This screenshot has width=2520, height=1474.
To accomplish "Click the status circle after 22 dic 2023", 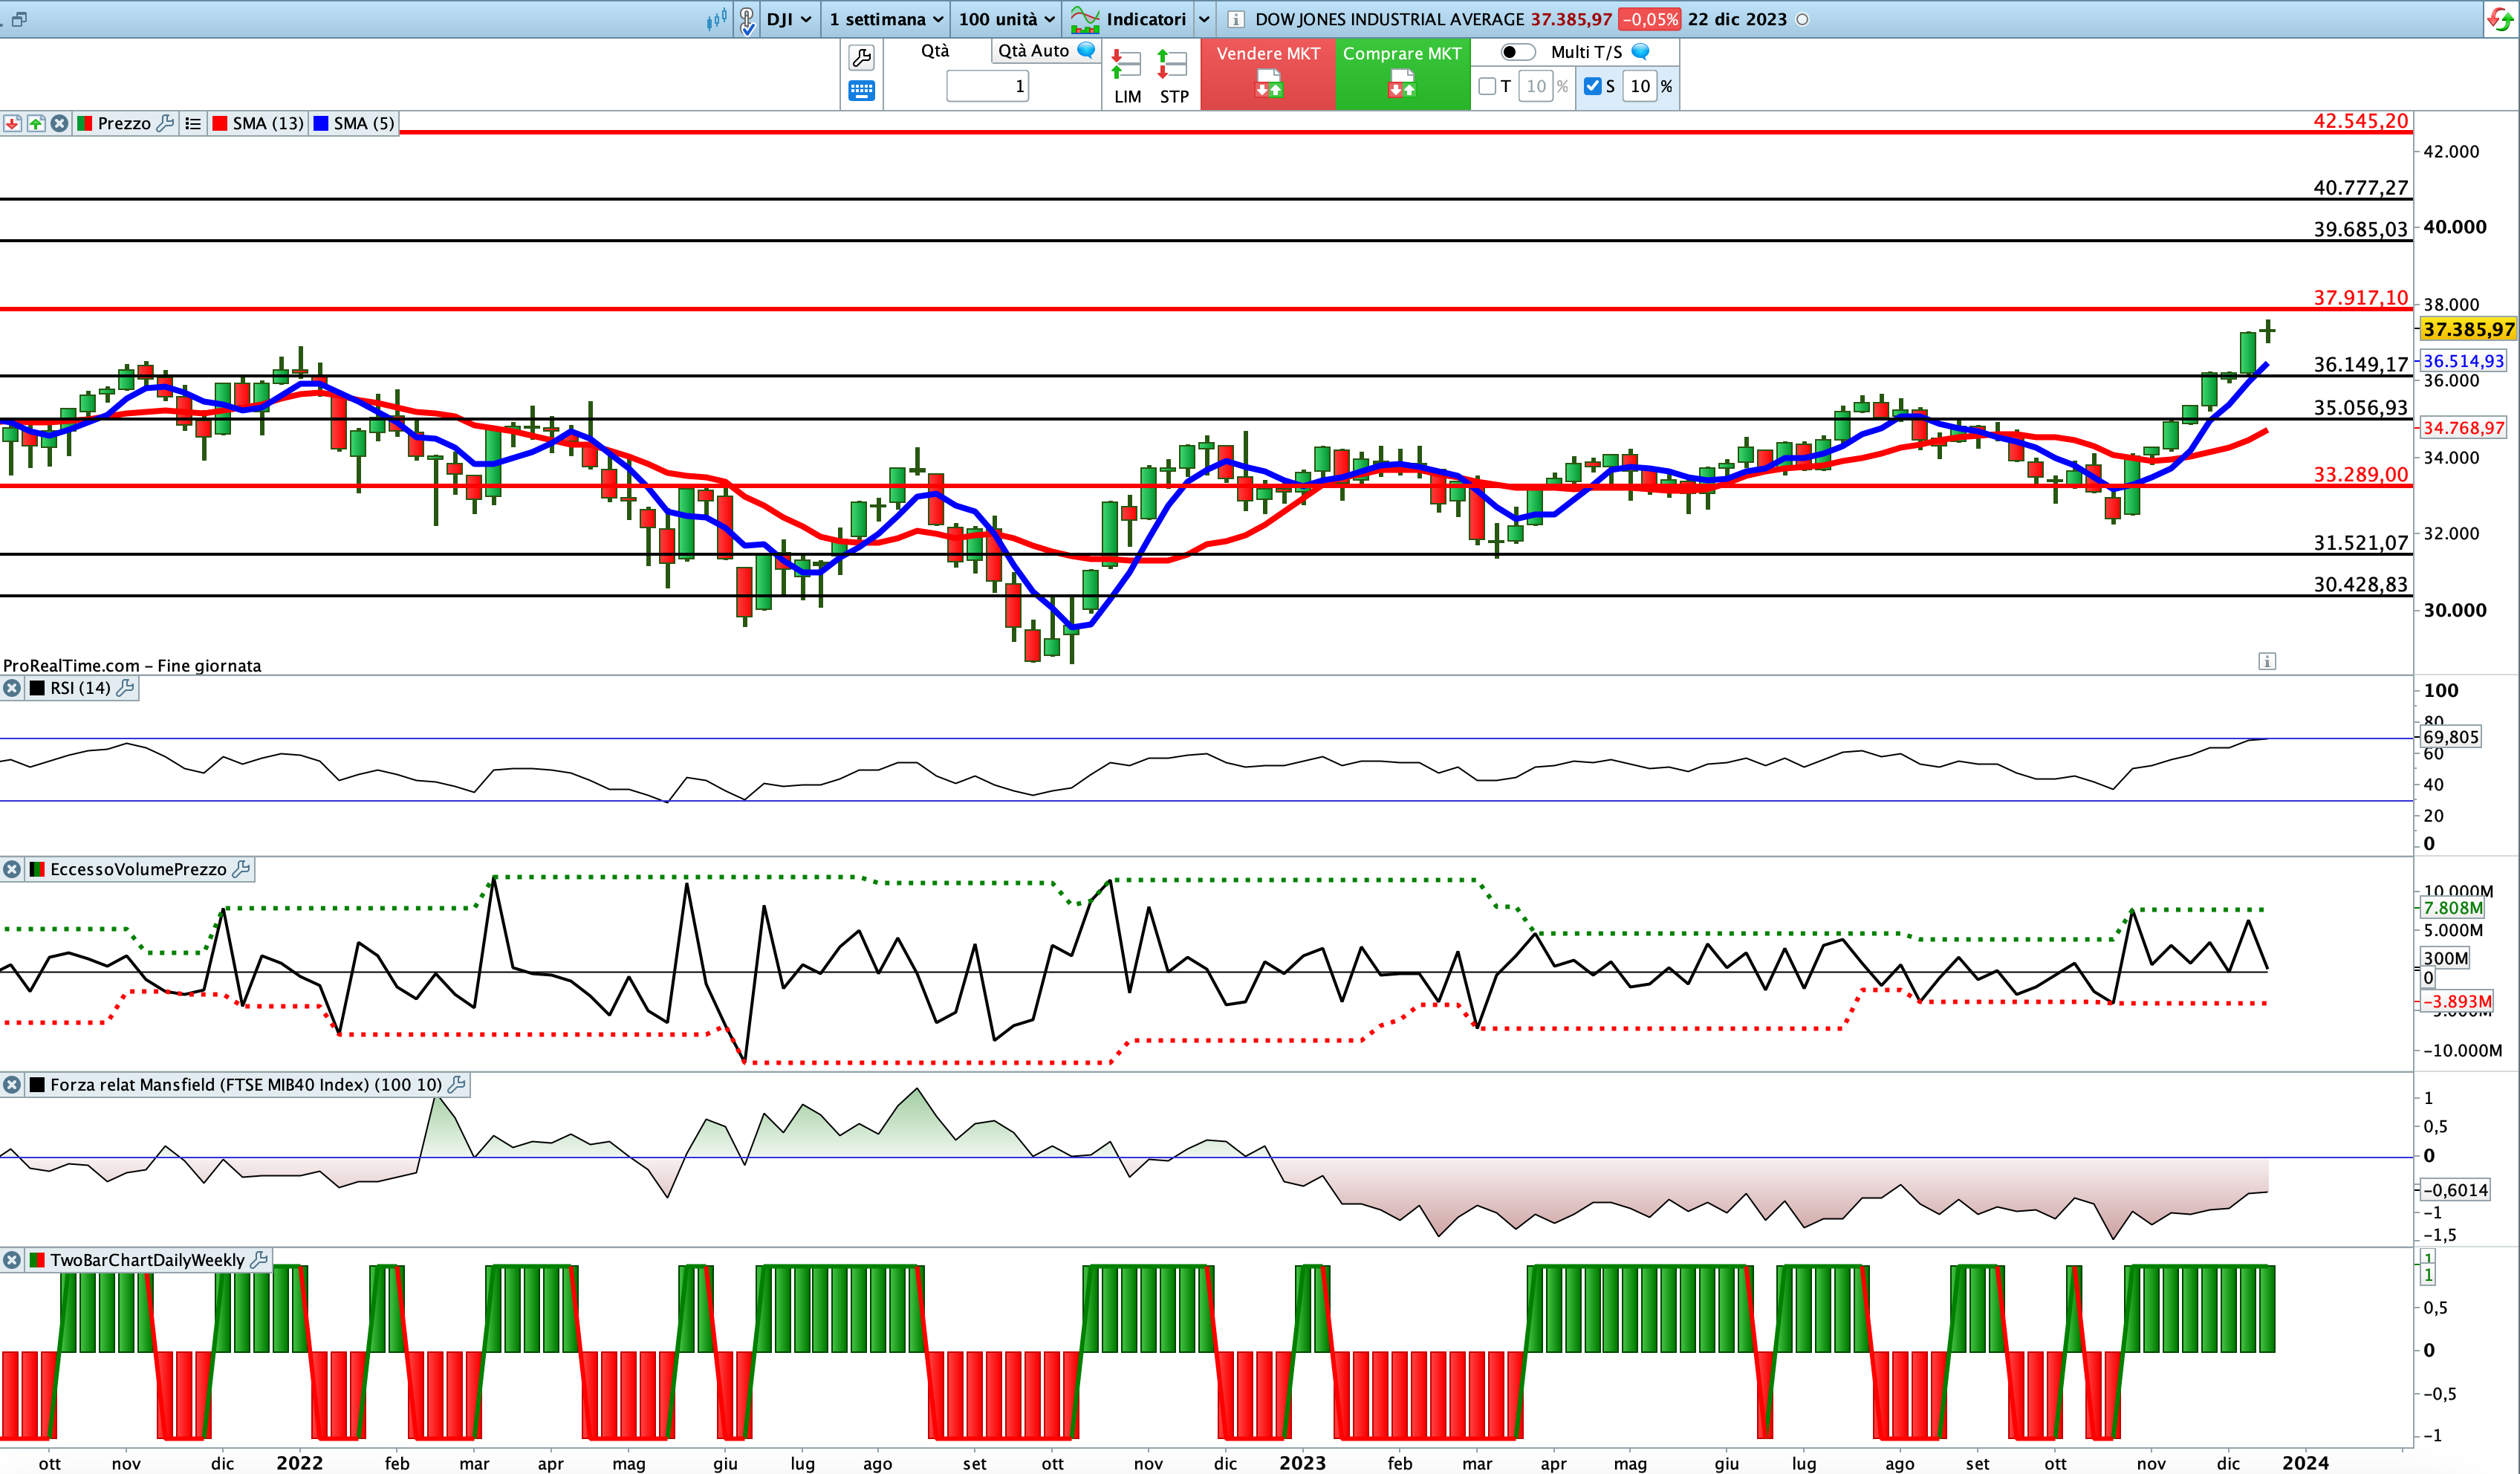I will 1802,19.
